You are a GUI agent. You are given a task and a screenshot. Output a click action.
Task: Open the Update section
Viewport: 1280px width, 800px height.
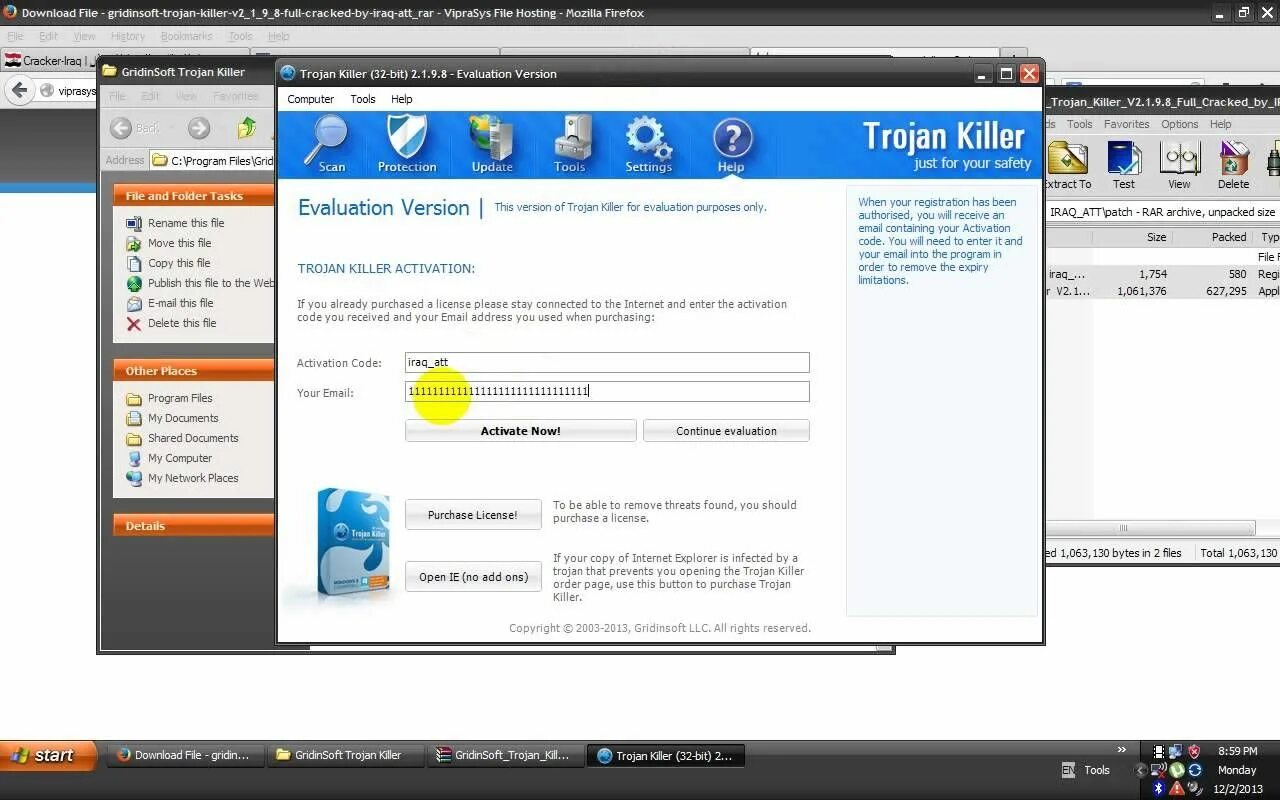pos(491,144)
